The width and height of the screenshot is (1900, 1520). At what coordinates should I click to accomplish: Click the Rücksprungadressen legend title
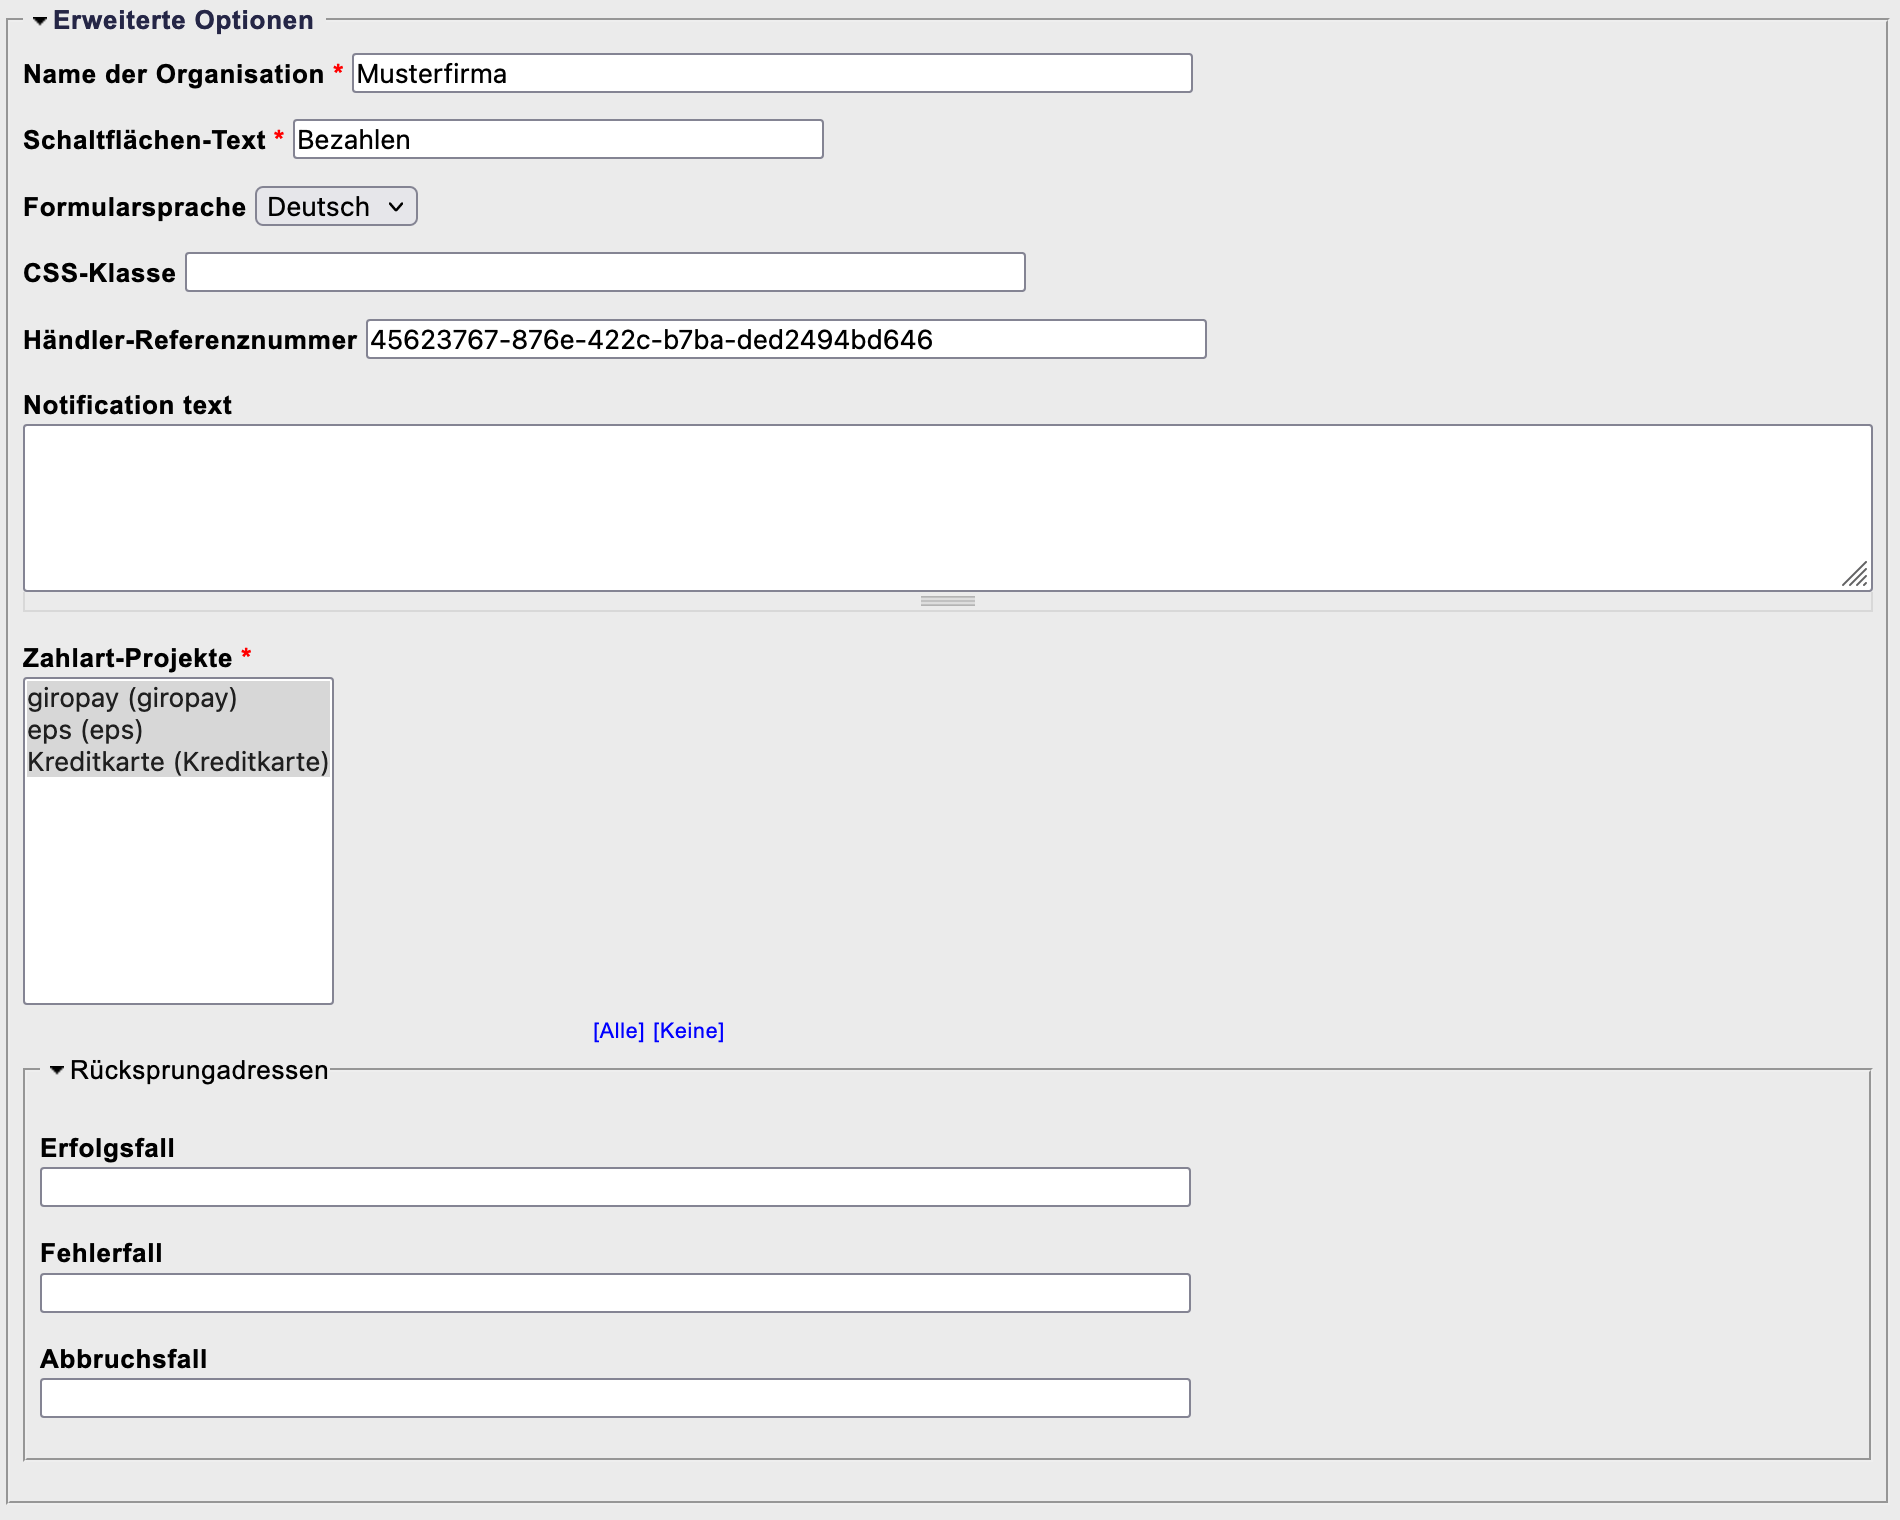pyautogui.click(x=199, y=1070)
